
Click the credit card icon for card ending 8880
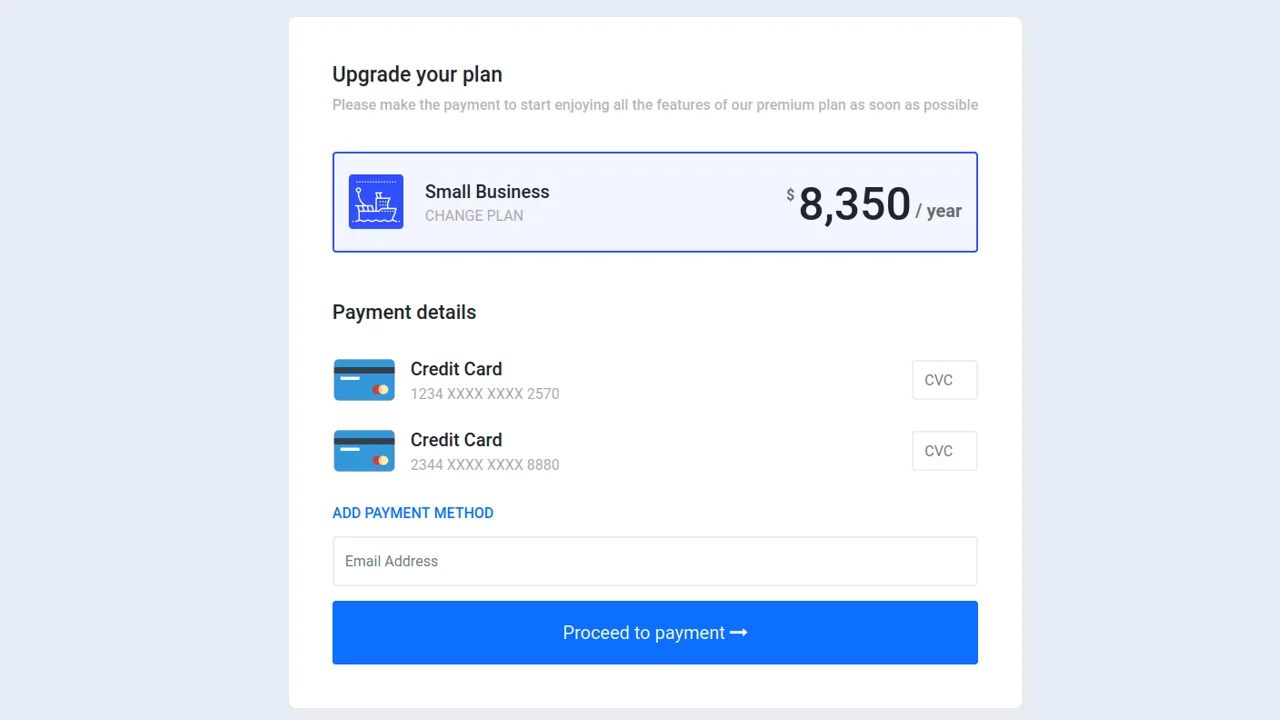tap(364, 451)
